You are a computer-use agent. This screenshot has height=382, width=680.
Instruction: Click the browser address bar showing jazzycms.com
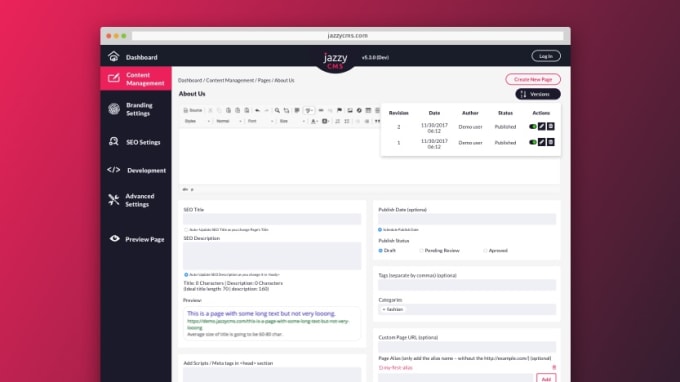[x=347, y=36]
